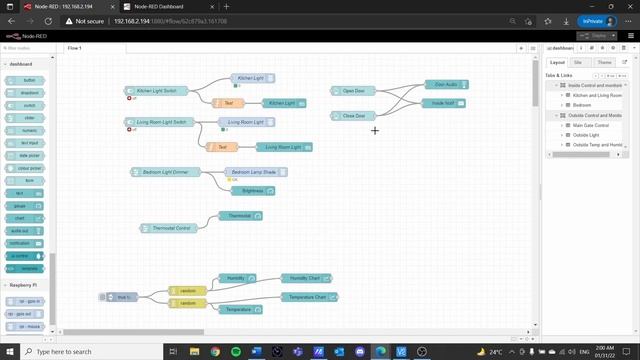Select the rpi - mouse palette node
Image resolution: width=640 pixels, height=360 pixels.
tap(25, 327)
